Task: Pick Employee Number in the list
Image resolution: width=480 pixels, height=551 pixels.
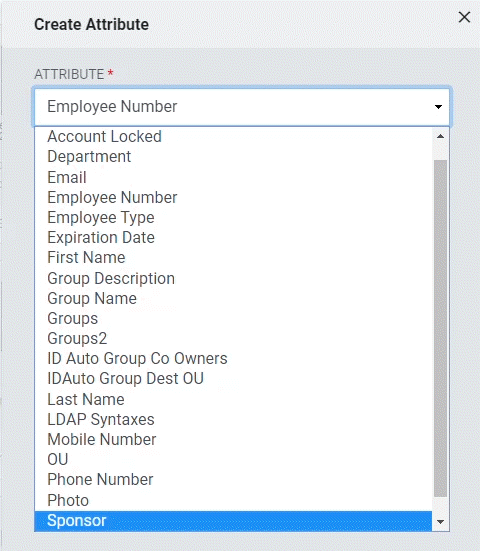Action: [x=233, y=197]
